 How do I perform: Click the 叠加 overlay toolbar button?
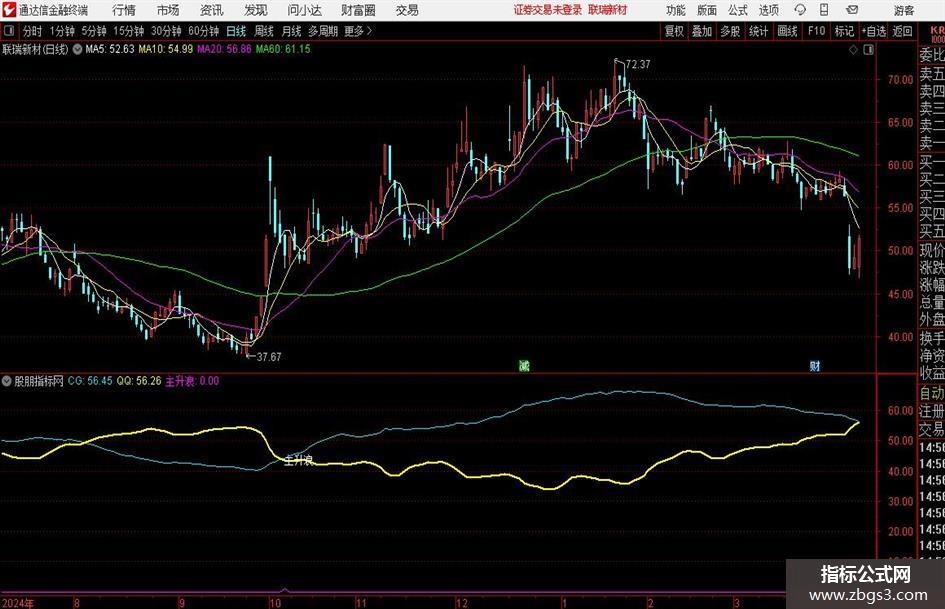tap(702, 31)
